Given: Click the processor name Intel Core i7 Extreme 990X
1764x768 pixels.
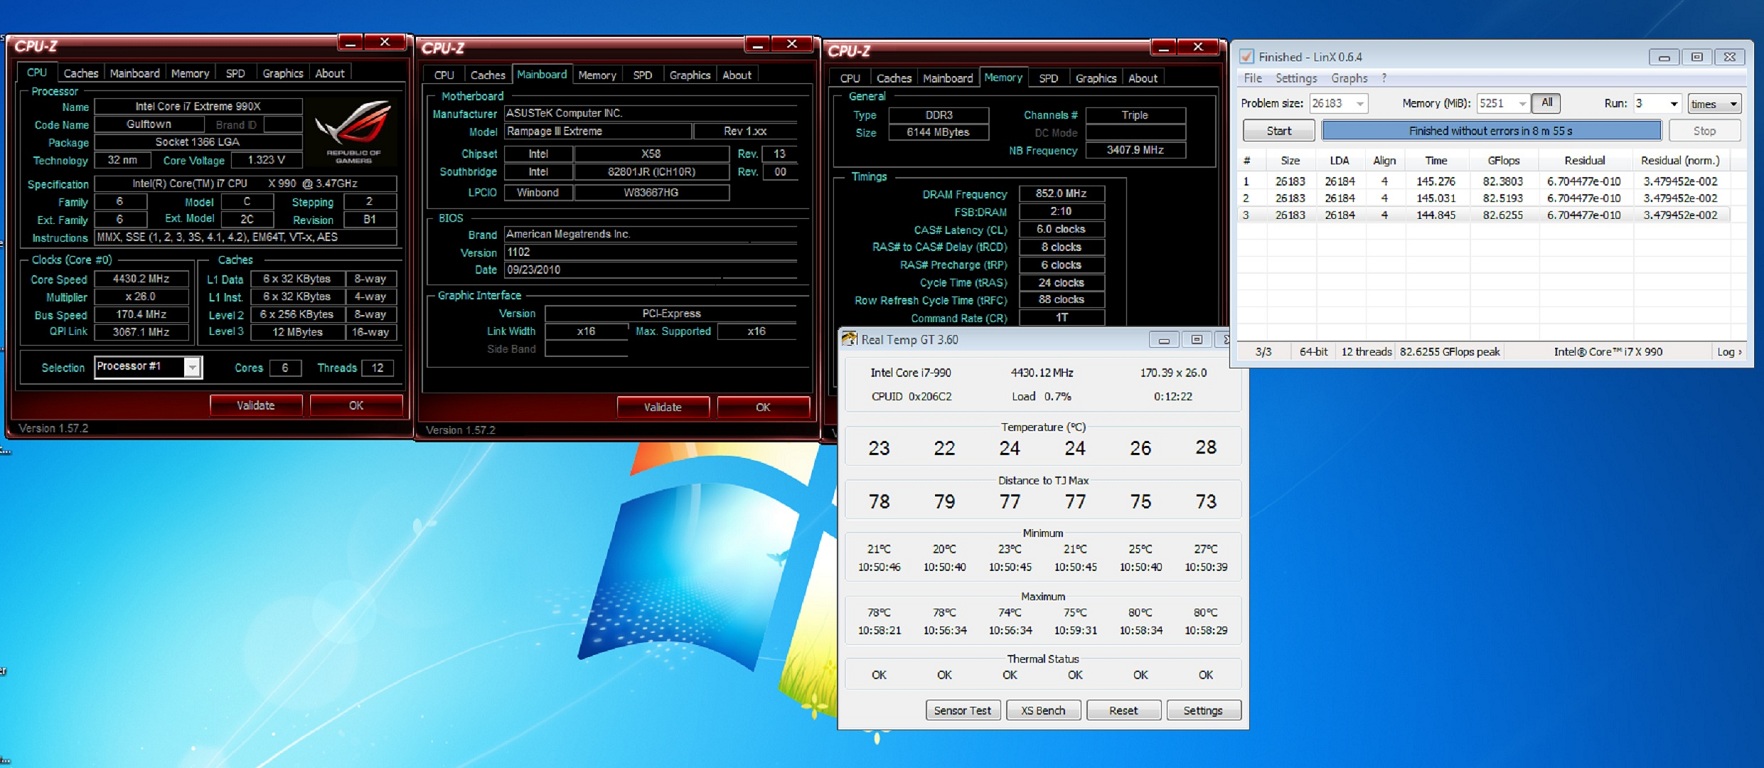Looking at the screenshot, I should [x=198, y=106].
